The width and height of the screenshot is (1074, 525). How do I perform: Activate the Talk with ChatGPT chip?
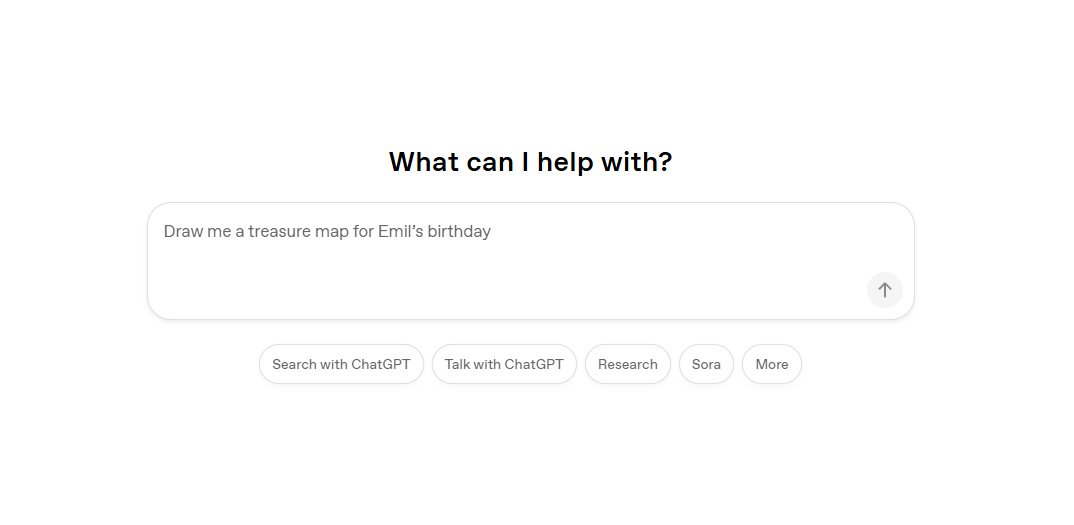click(x=504, y=364)
